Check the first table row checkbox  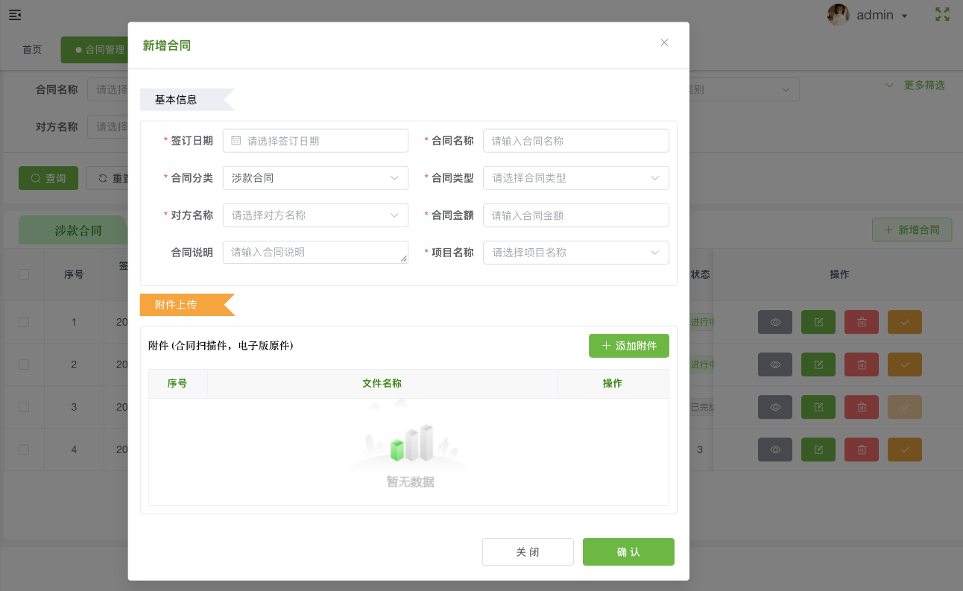(23, 322)
